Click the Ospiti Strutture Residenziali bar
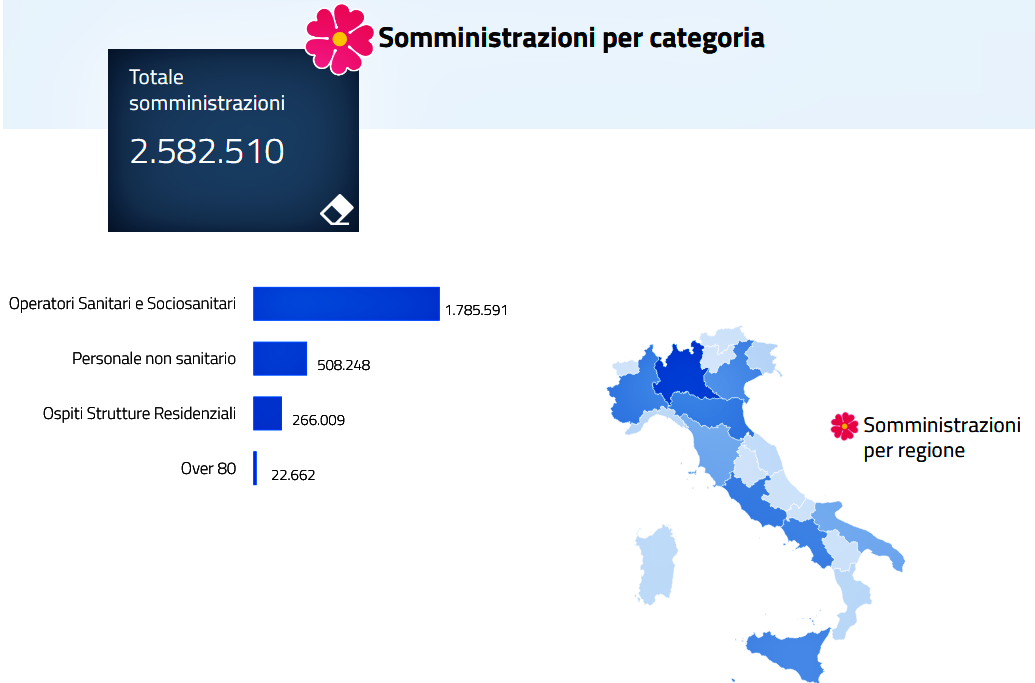Screen dimensions: 1035x683 (x=267, y=414)
